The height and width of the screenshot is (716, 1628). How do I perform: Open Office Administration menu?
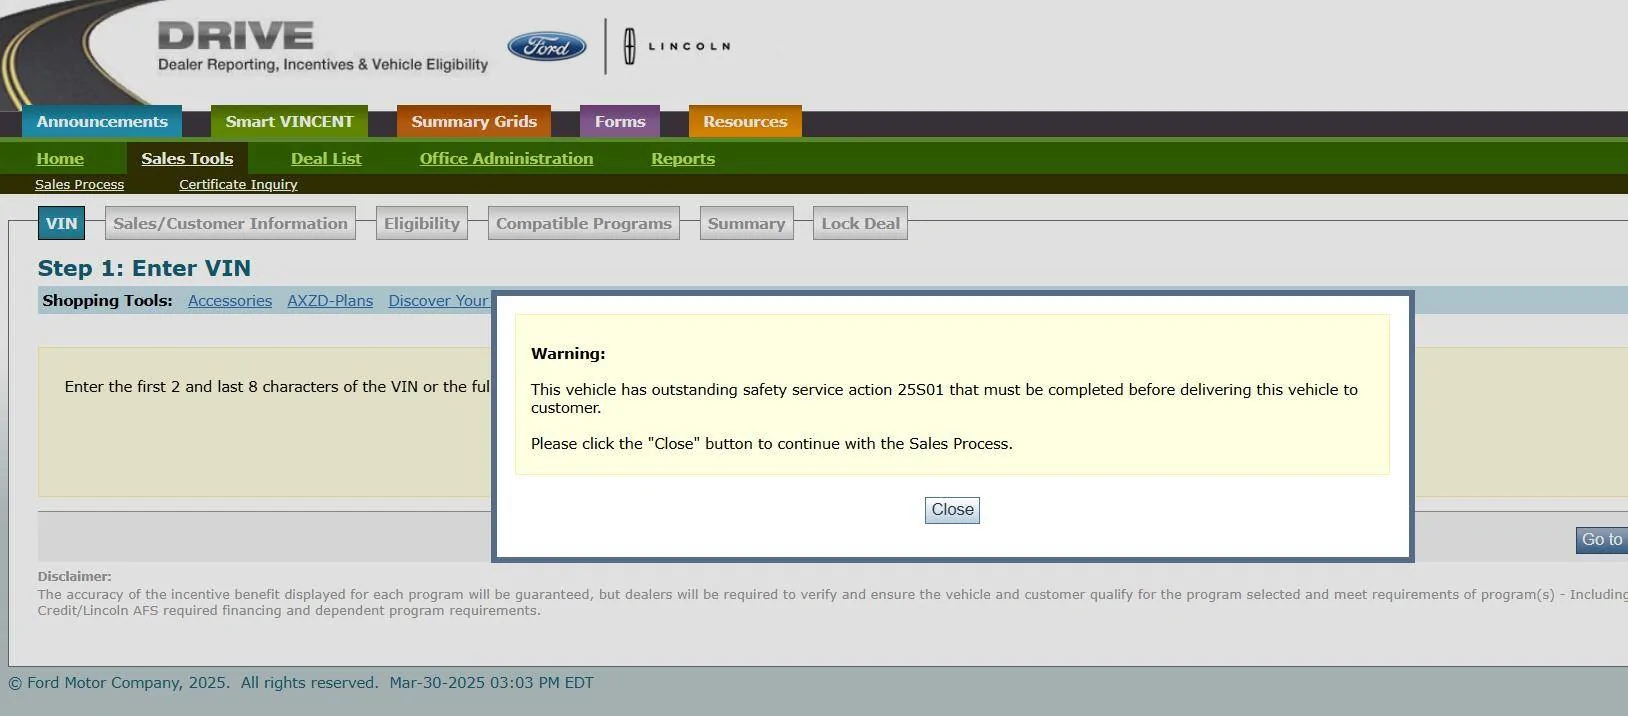(x=506, y=158)
